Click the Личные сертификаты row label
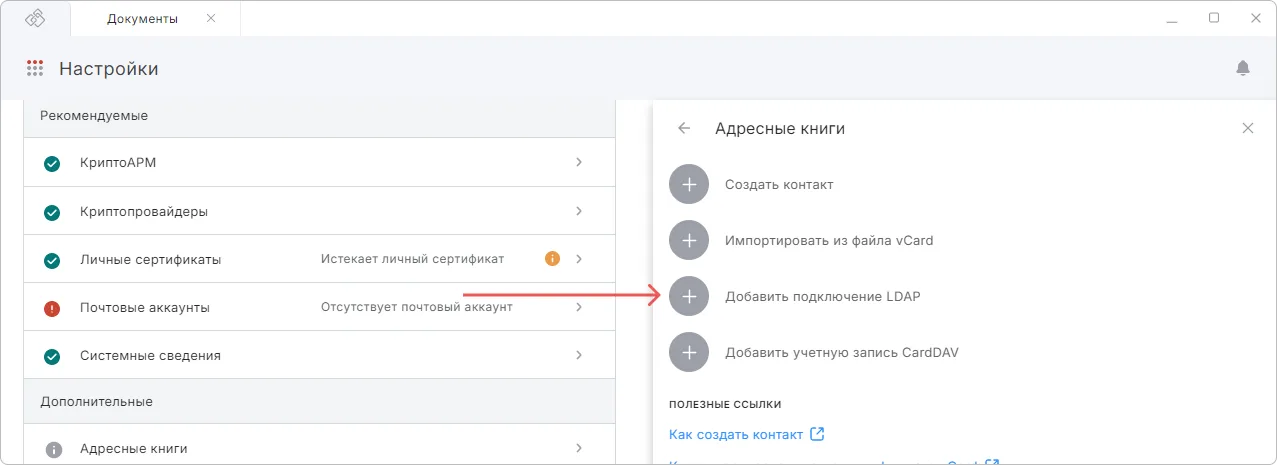 tap(150, 260)
